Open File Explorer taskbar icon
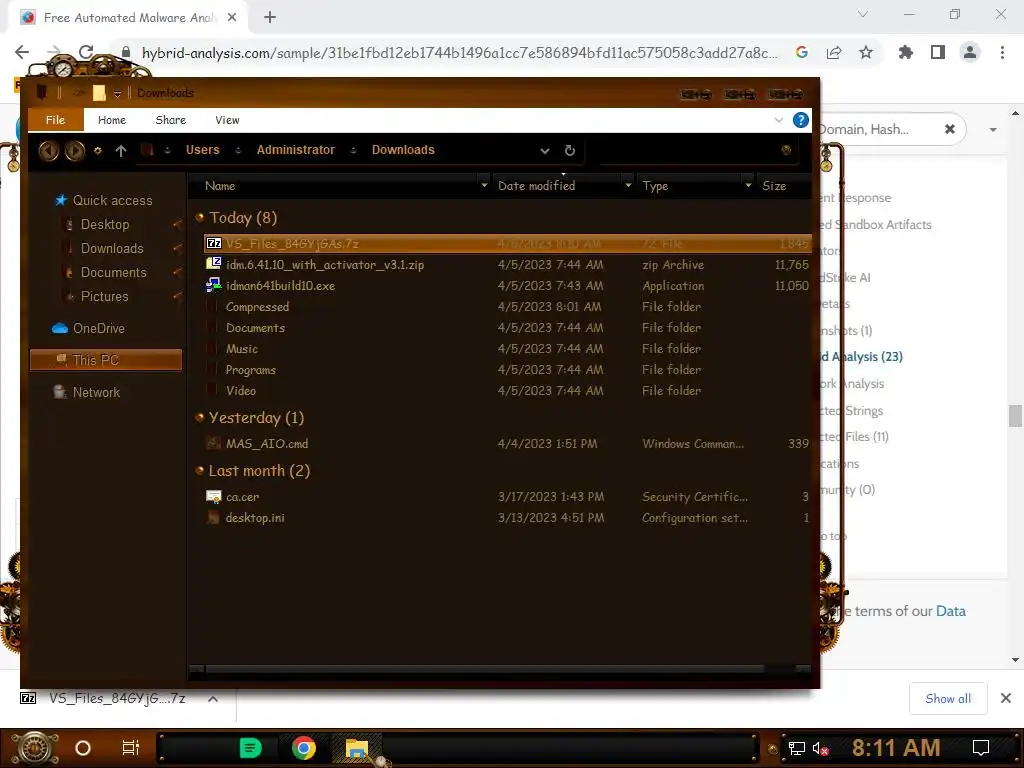The width and height of the screenshot is (1024, 768). click(357, 748)
